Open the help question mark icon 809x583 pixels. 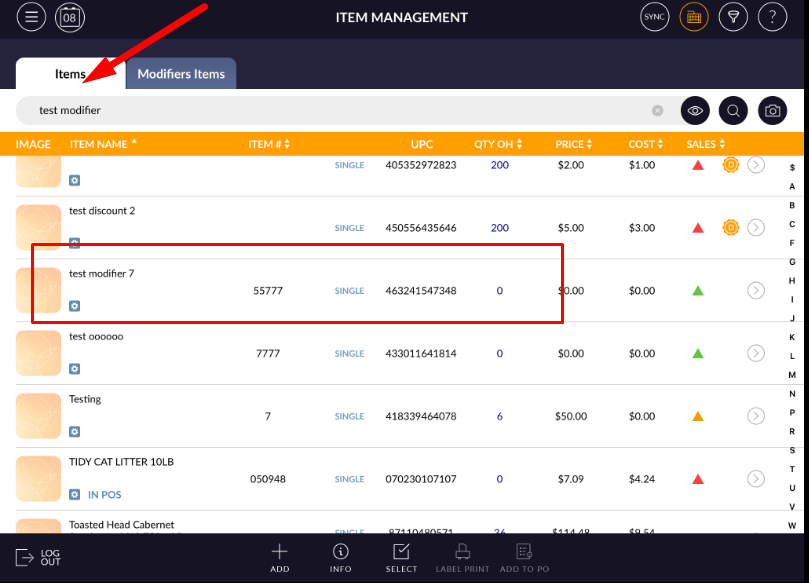point(772,17)
